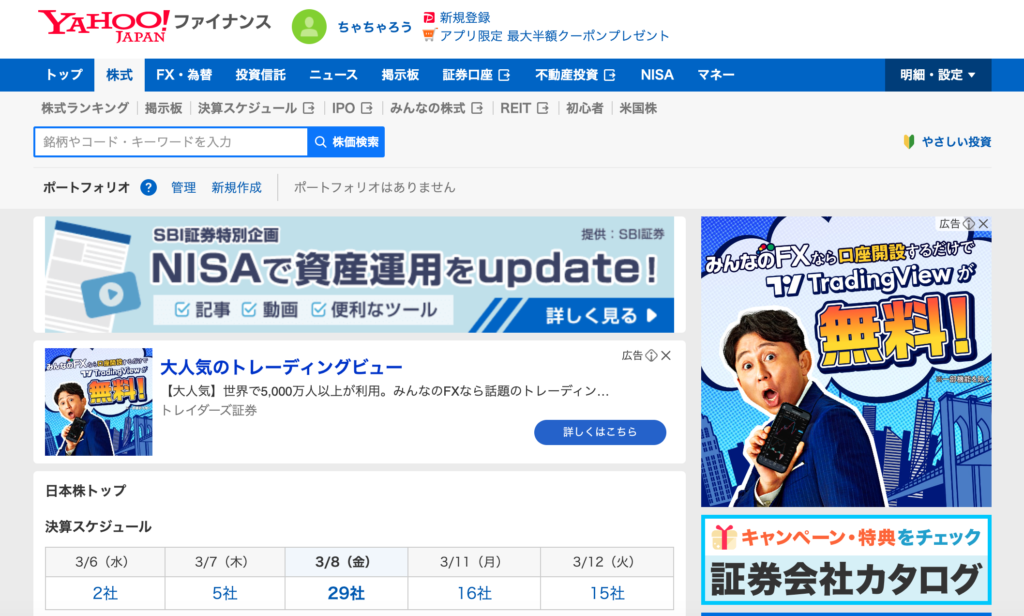Screen dimensions: 1024x616
Task: Focus the stock code keyword search field
Action: tap(170, 142)
